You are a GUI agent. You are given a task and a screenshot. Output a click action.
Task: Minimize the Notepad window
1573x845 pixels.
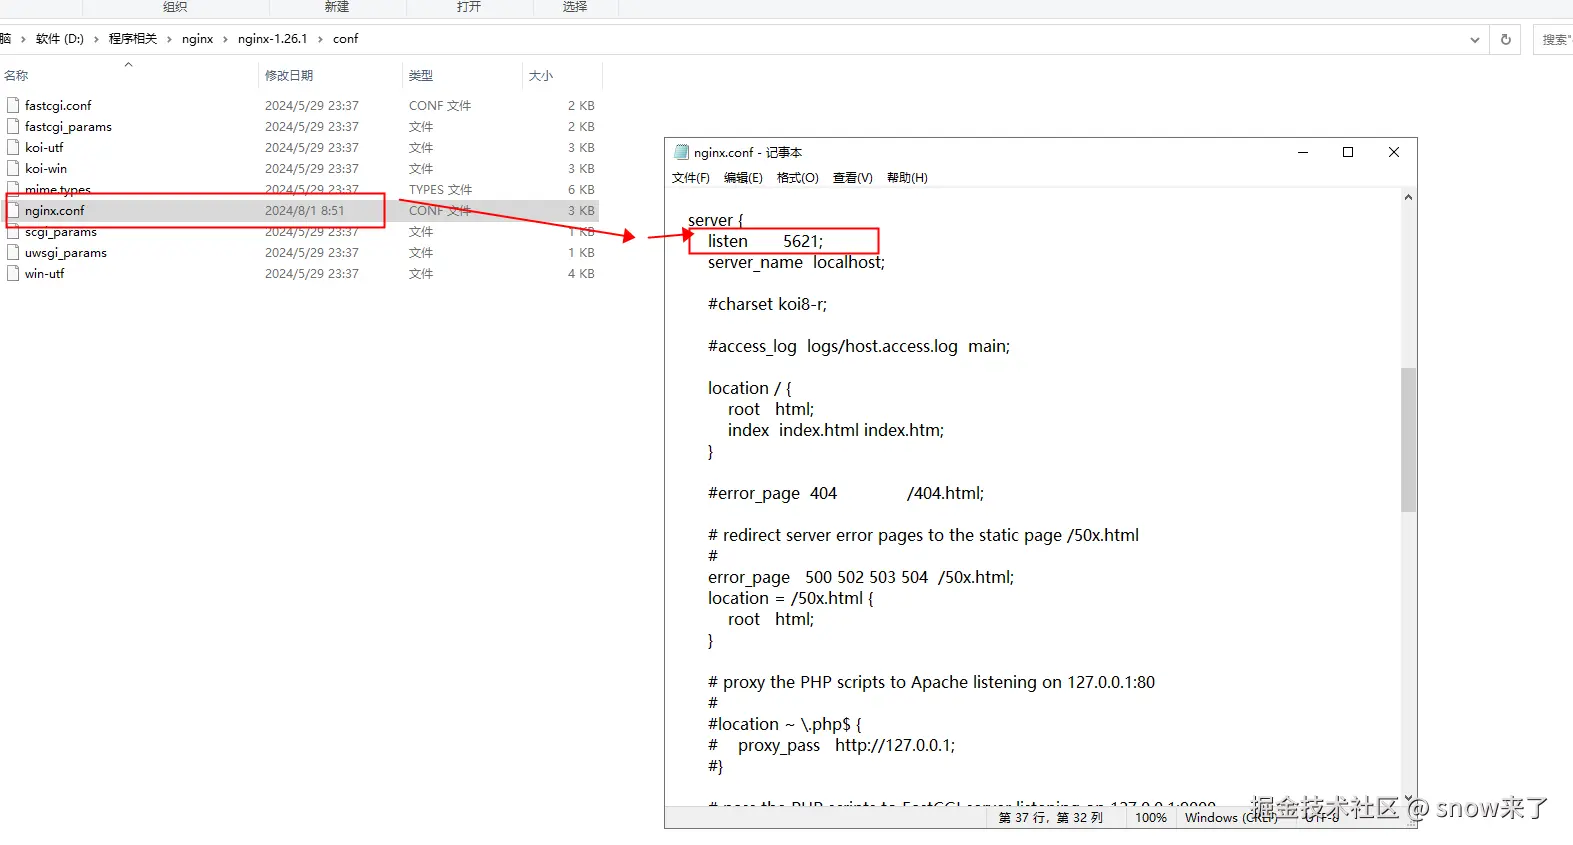(x=1303, y=152)
